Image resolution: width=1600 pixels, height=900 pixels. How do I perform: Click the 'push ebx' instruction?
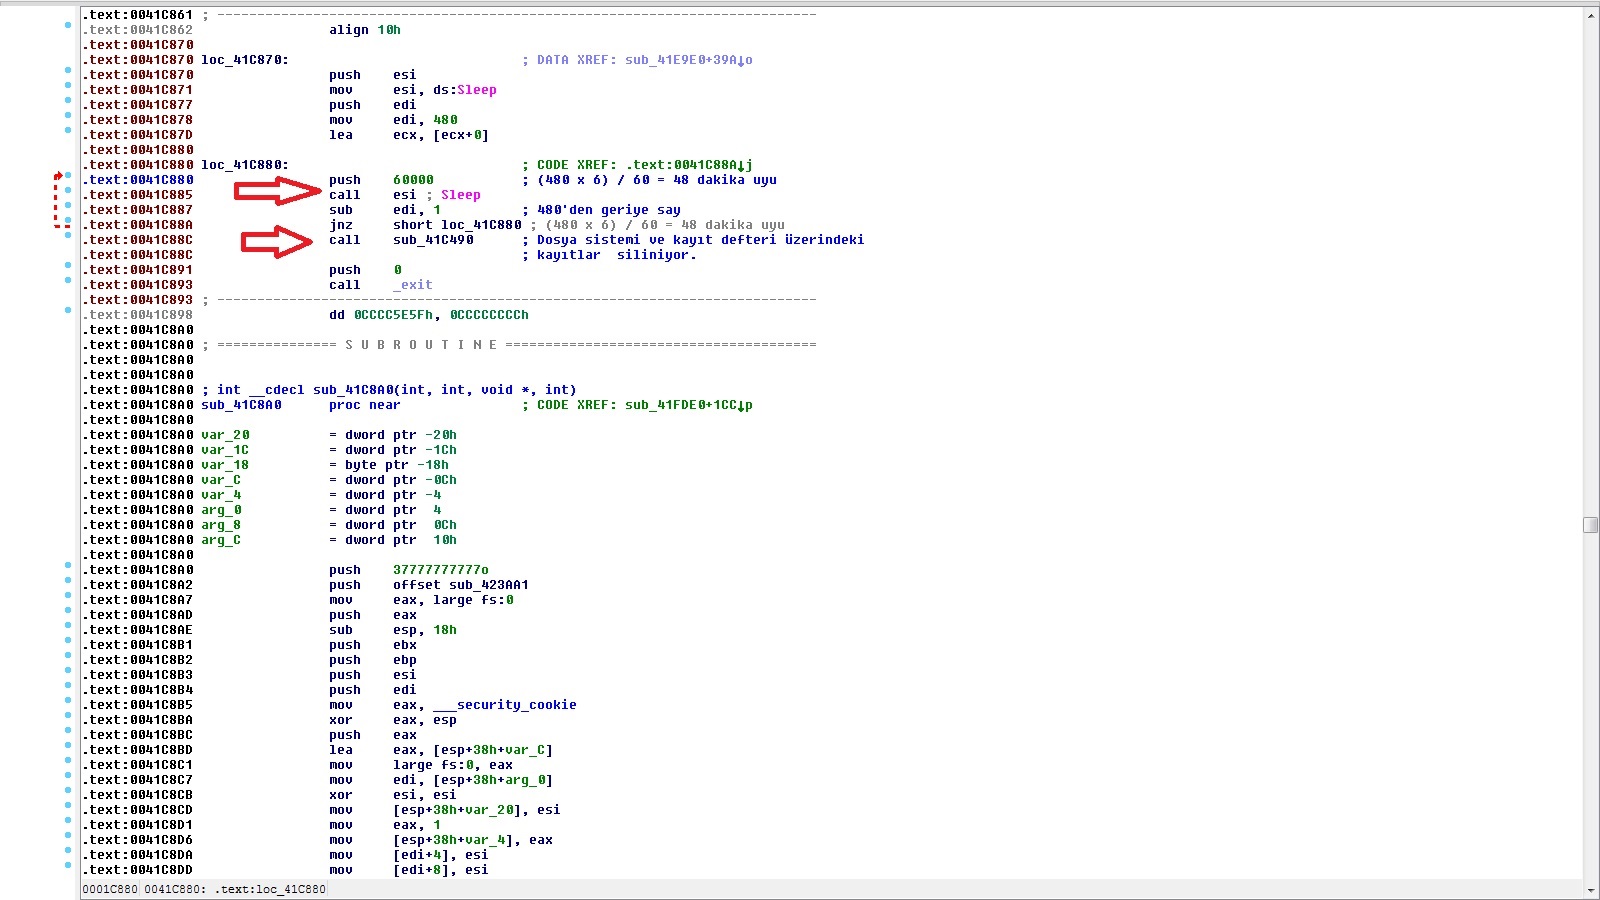(373, 645)
